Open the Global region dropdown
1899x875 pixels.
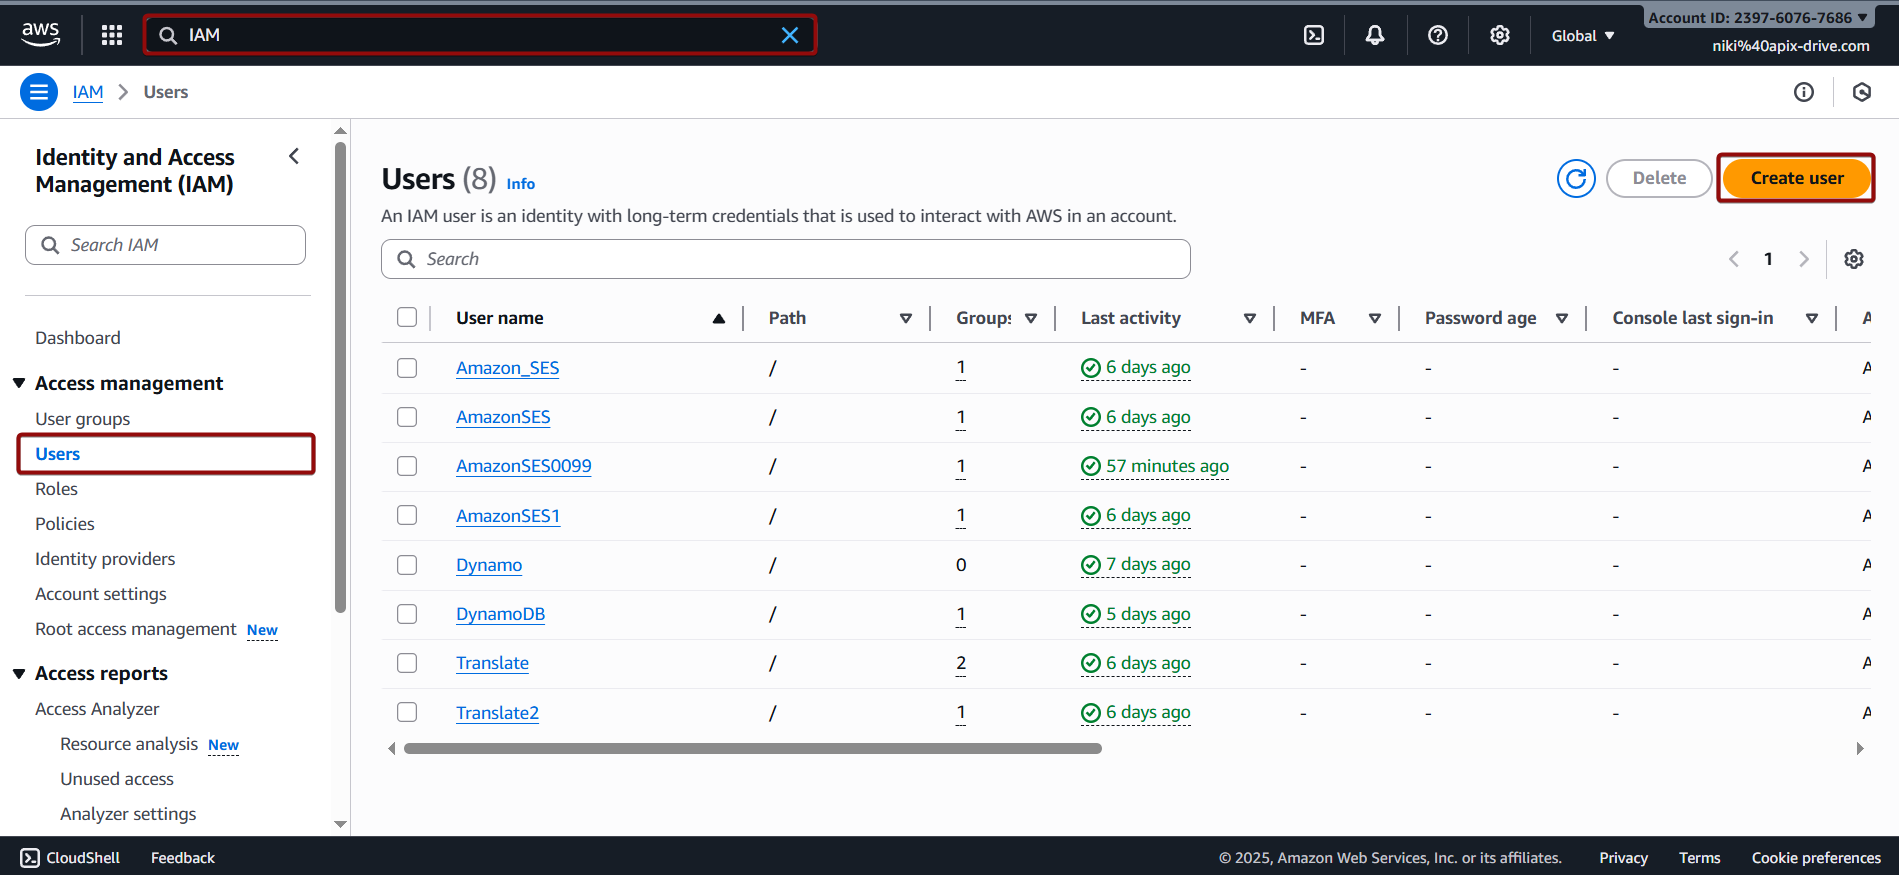(1582, 35)
